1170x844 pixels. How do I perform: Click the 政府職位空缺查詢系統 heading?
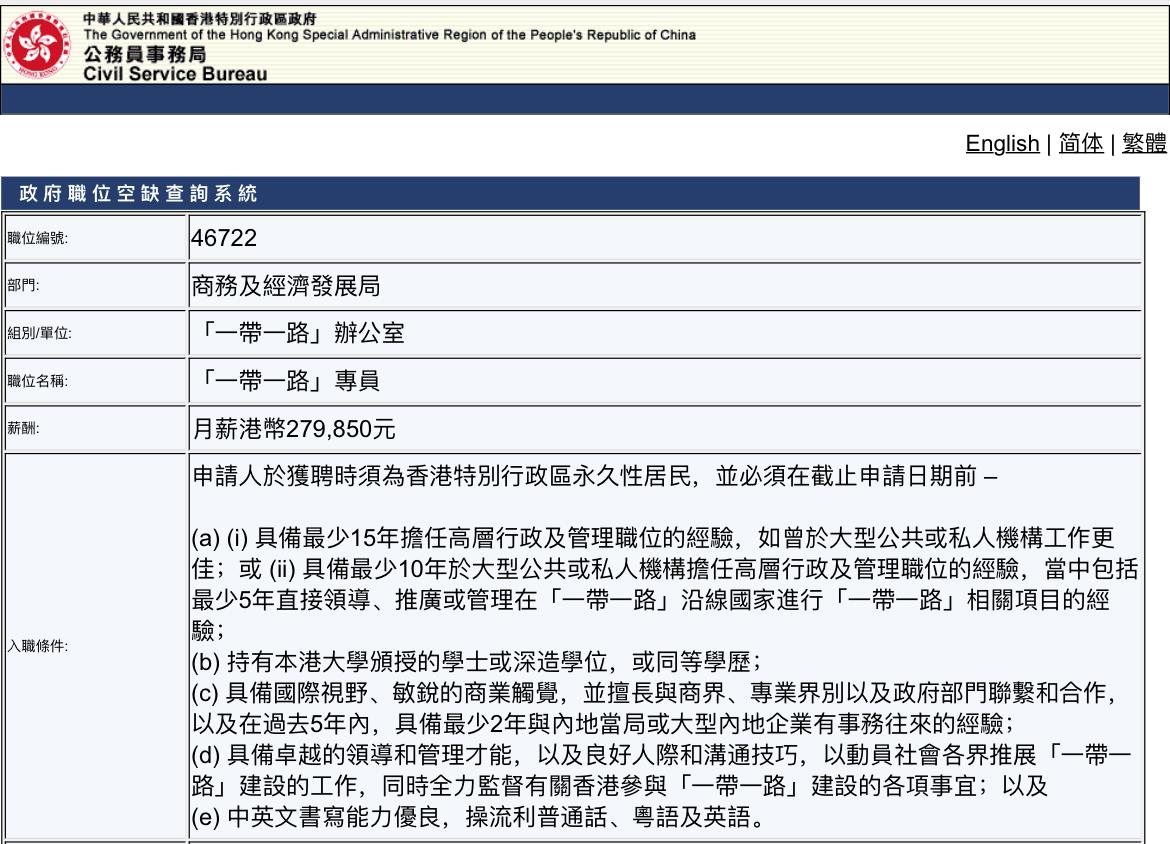pos(138,194)
